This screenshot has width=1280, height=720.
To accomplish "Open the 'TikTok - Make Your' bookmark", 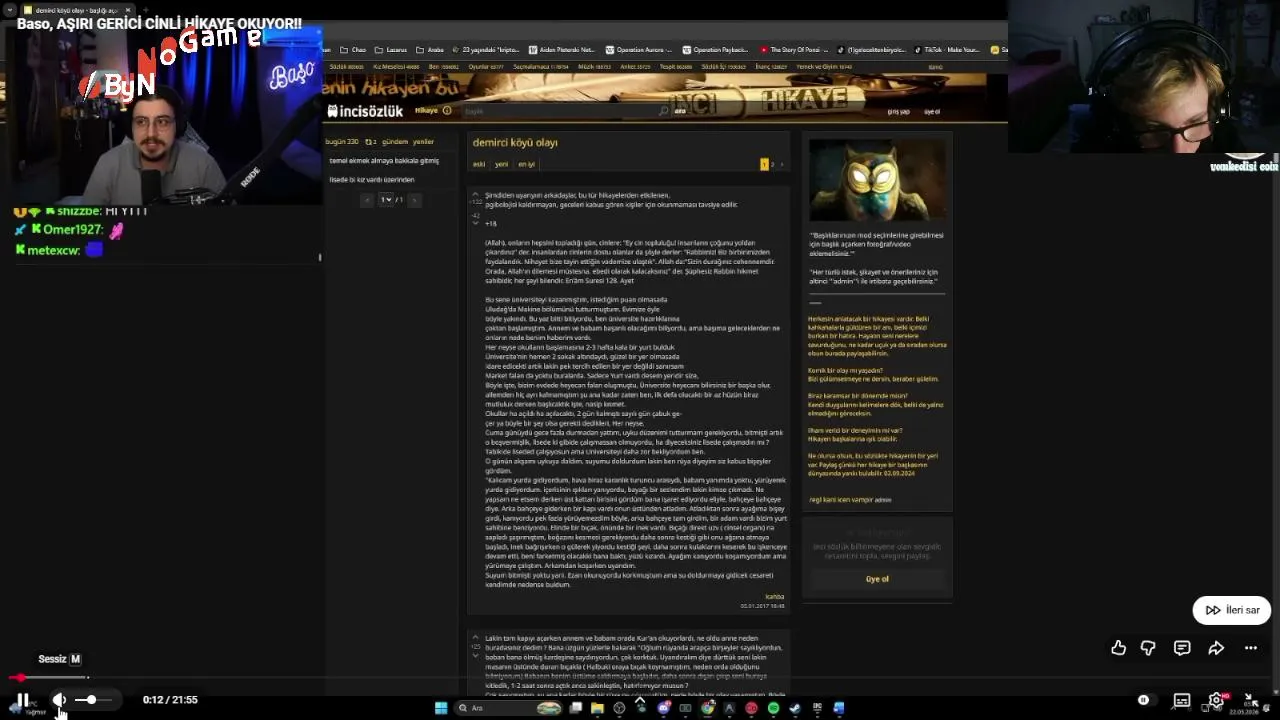I will (946, 50).
